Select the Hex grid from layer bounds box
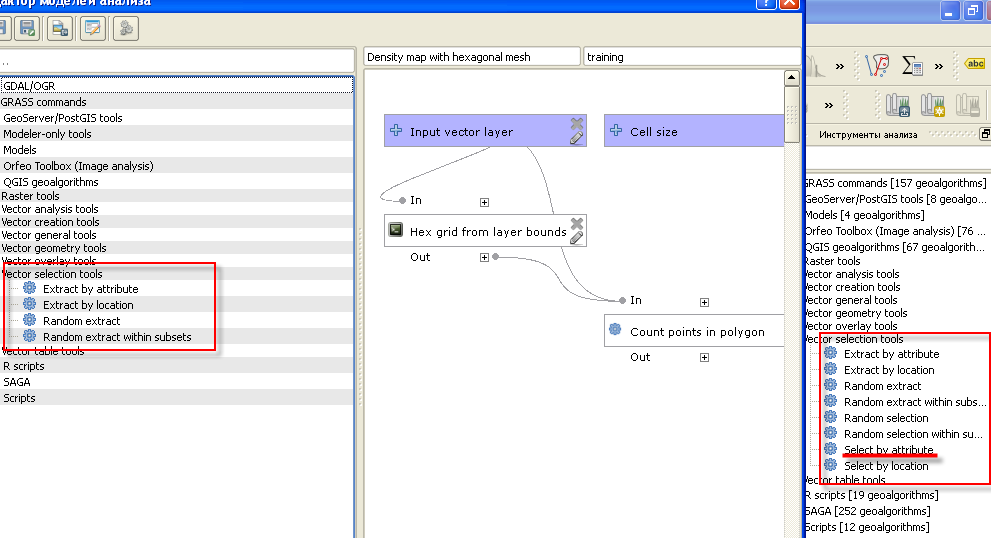 click(x=485, y=231)
